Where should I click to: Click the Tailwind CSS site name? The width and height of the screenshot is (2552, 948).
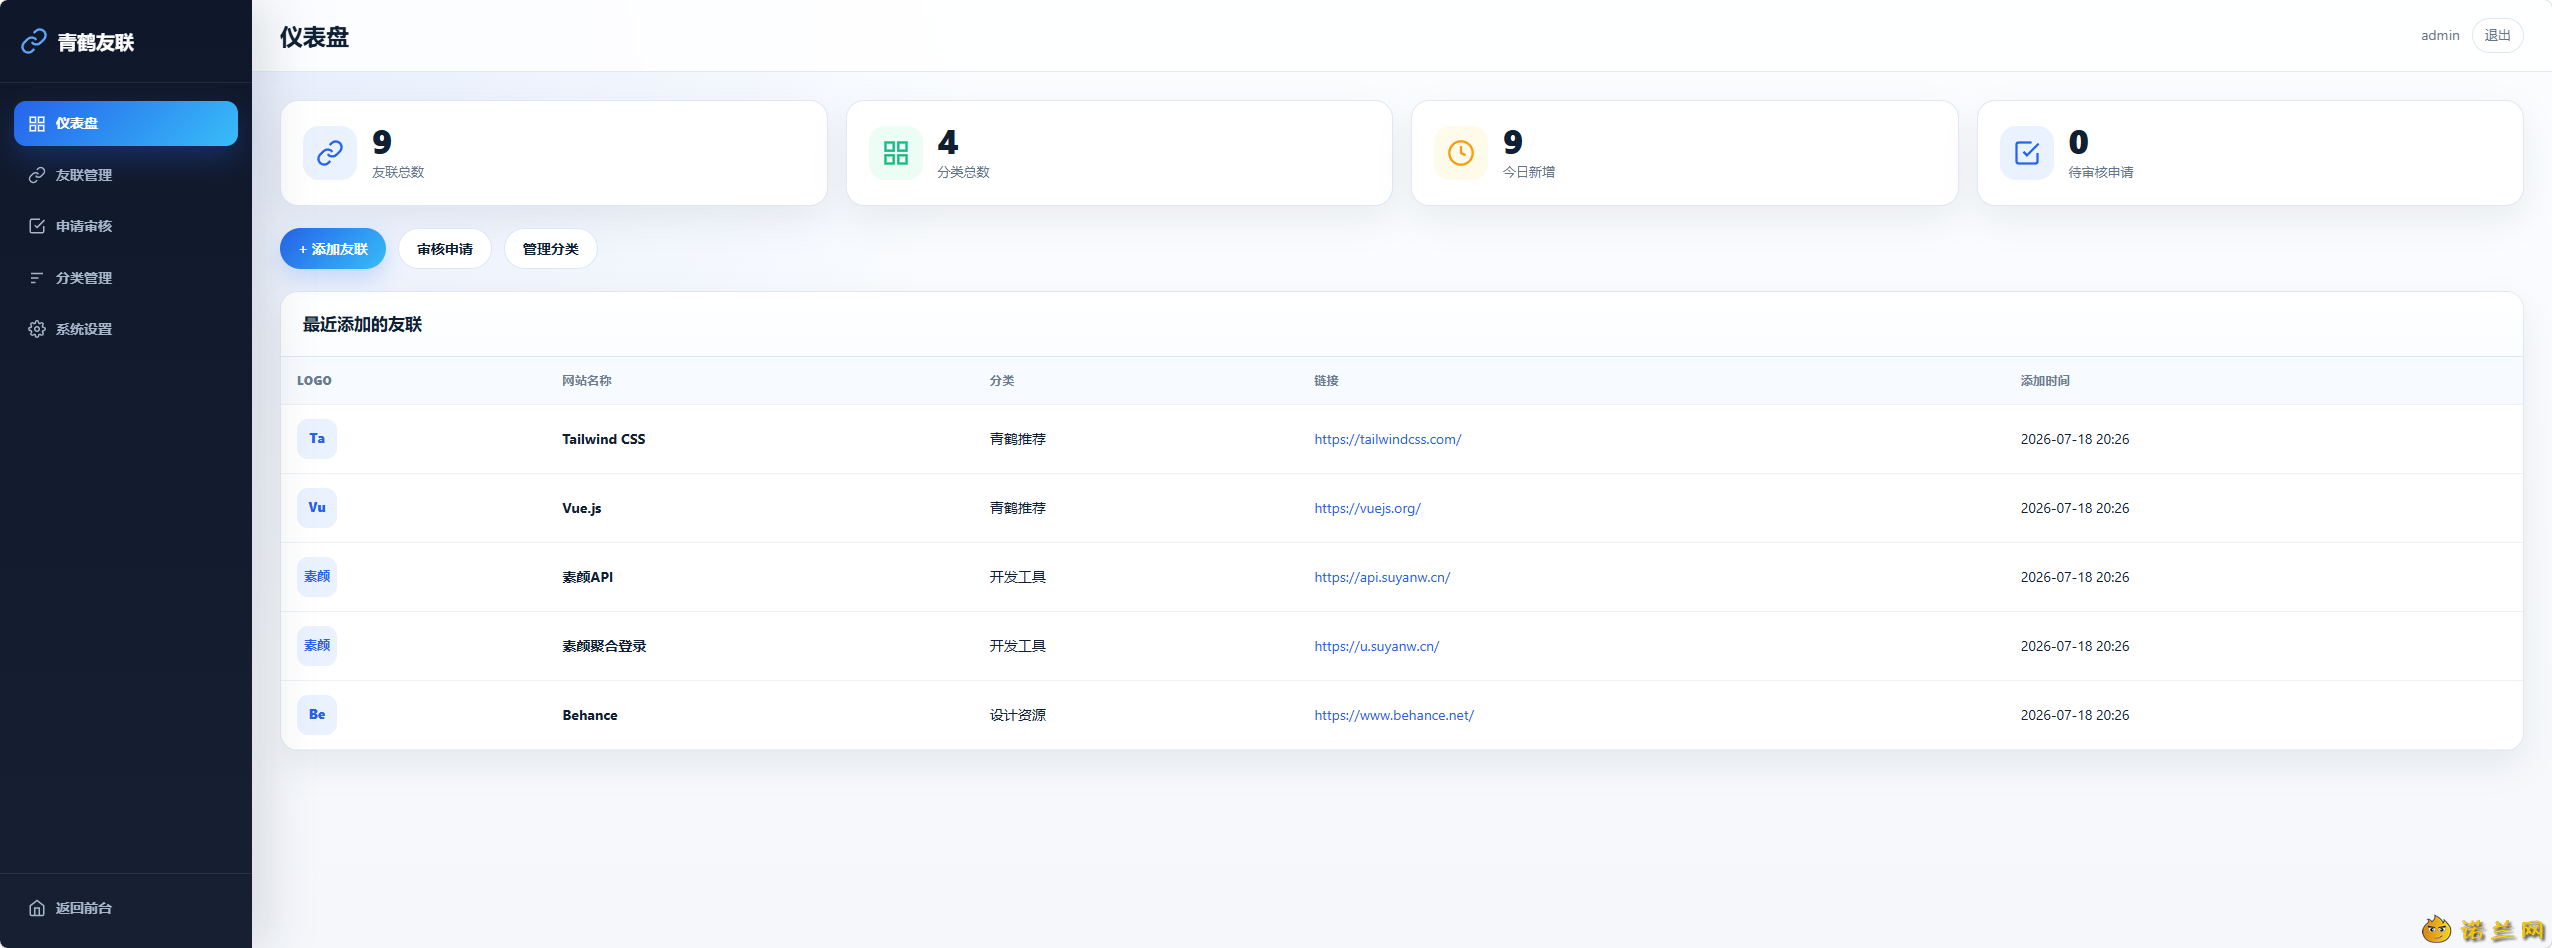[604, 439]
